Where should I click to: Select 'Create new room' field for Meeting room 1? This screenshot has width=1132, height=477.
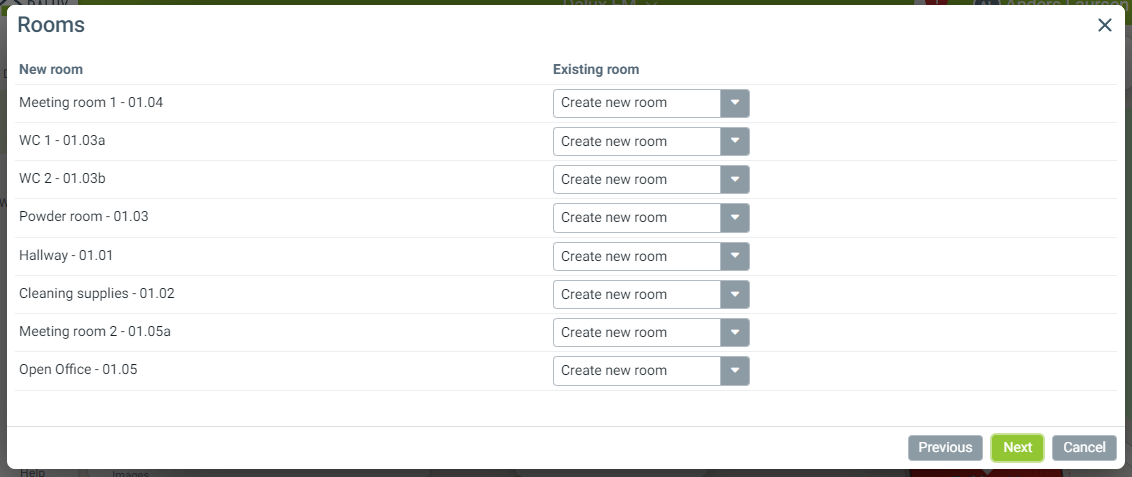tap(637, 103)
